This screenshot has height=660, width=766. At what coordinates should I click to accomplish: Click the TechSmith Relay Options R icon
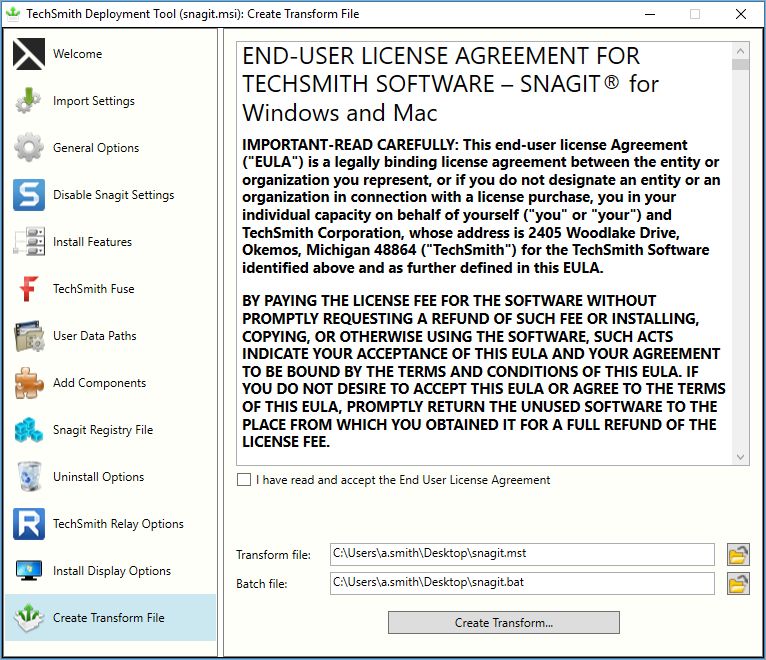point(29,524)
